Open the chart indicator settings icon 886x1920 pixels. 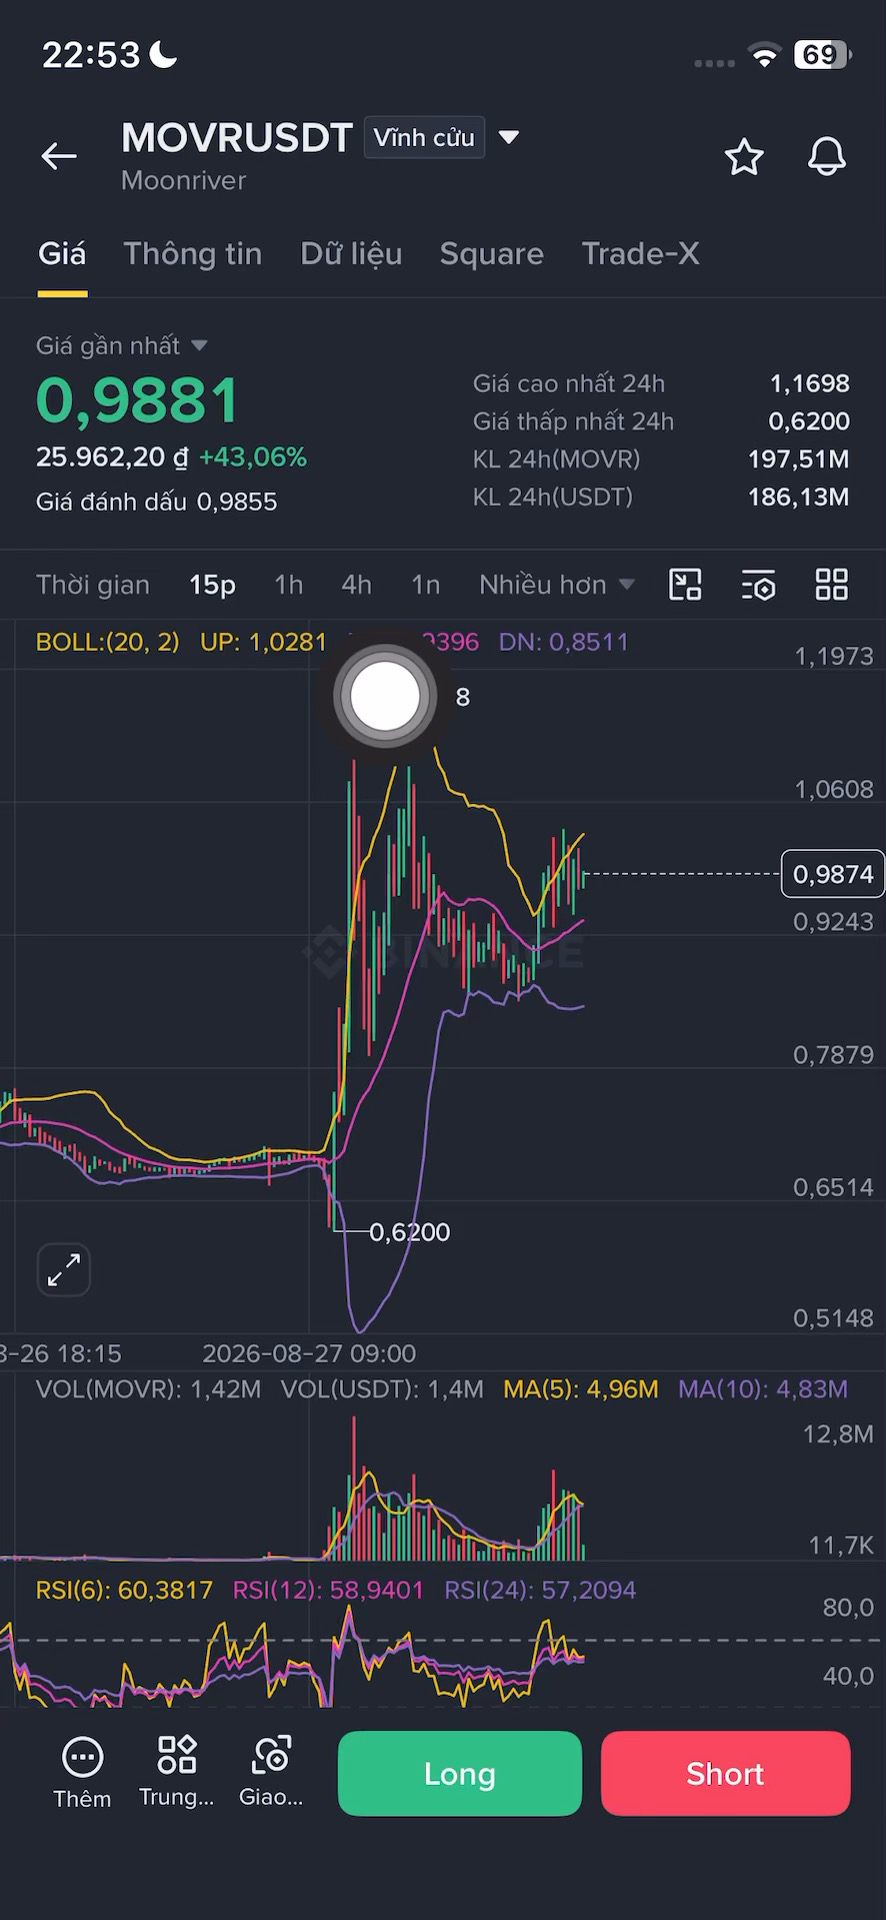click(x=759, y=585)
